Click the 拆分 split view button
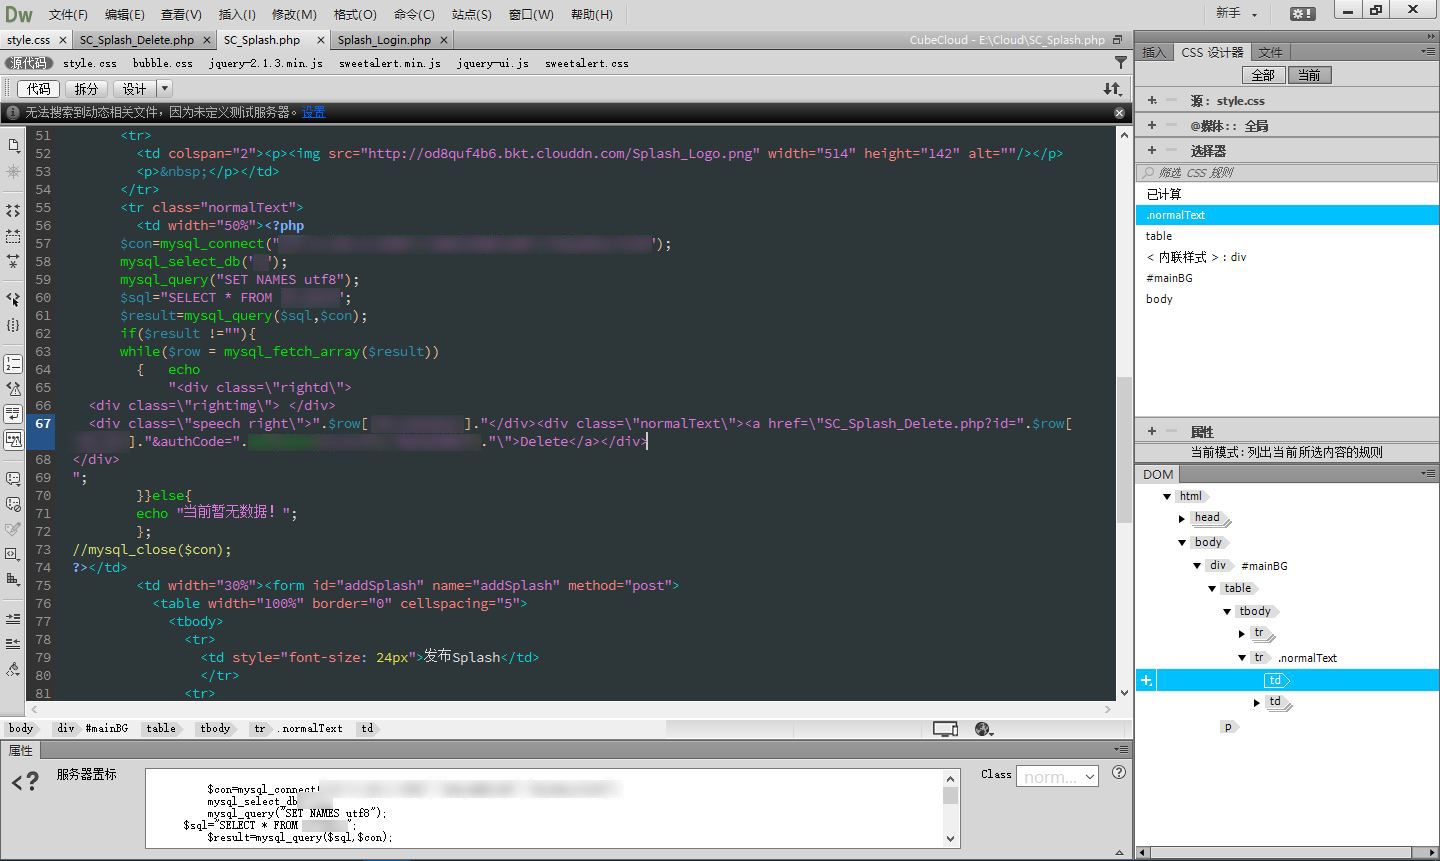1440x861 pixels. pos(87,89)
